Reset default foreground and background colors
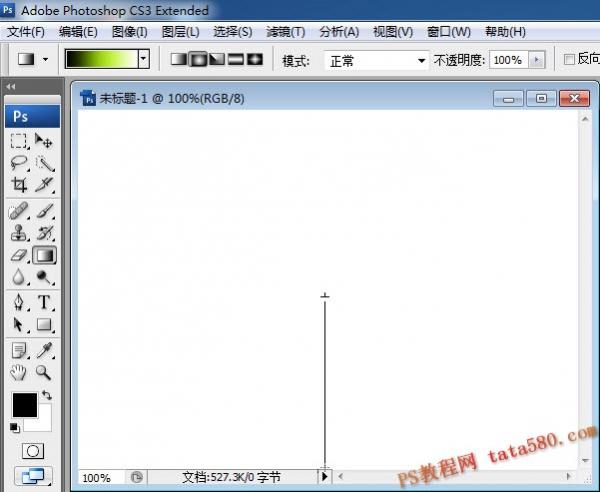This screenshot has height=492, width=600. (15, 427)
